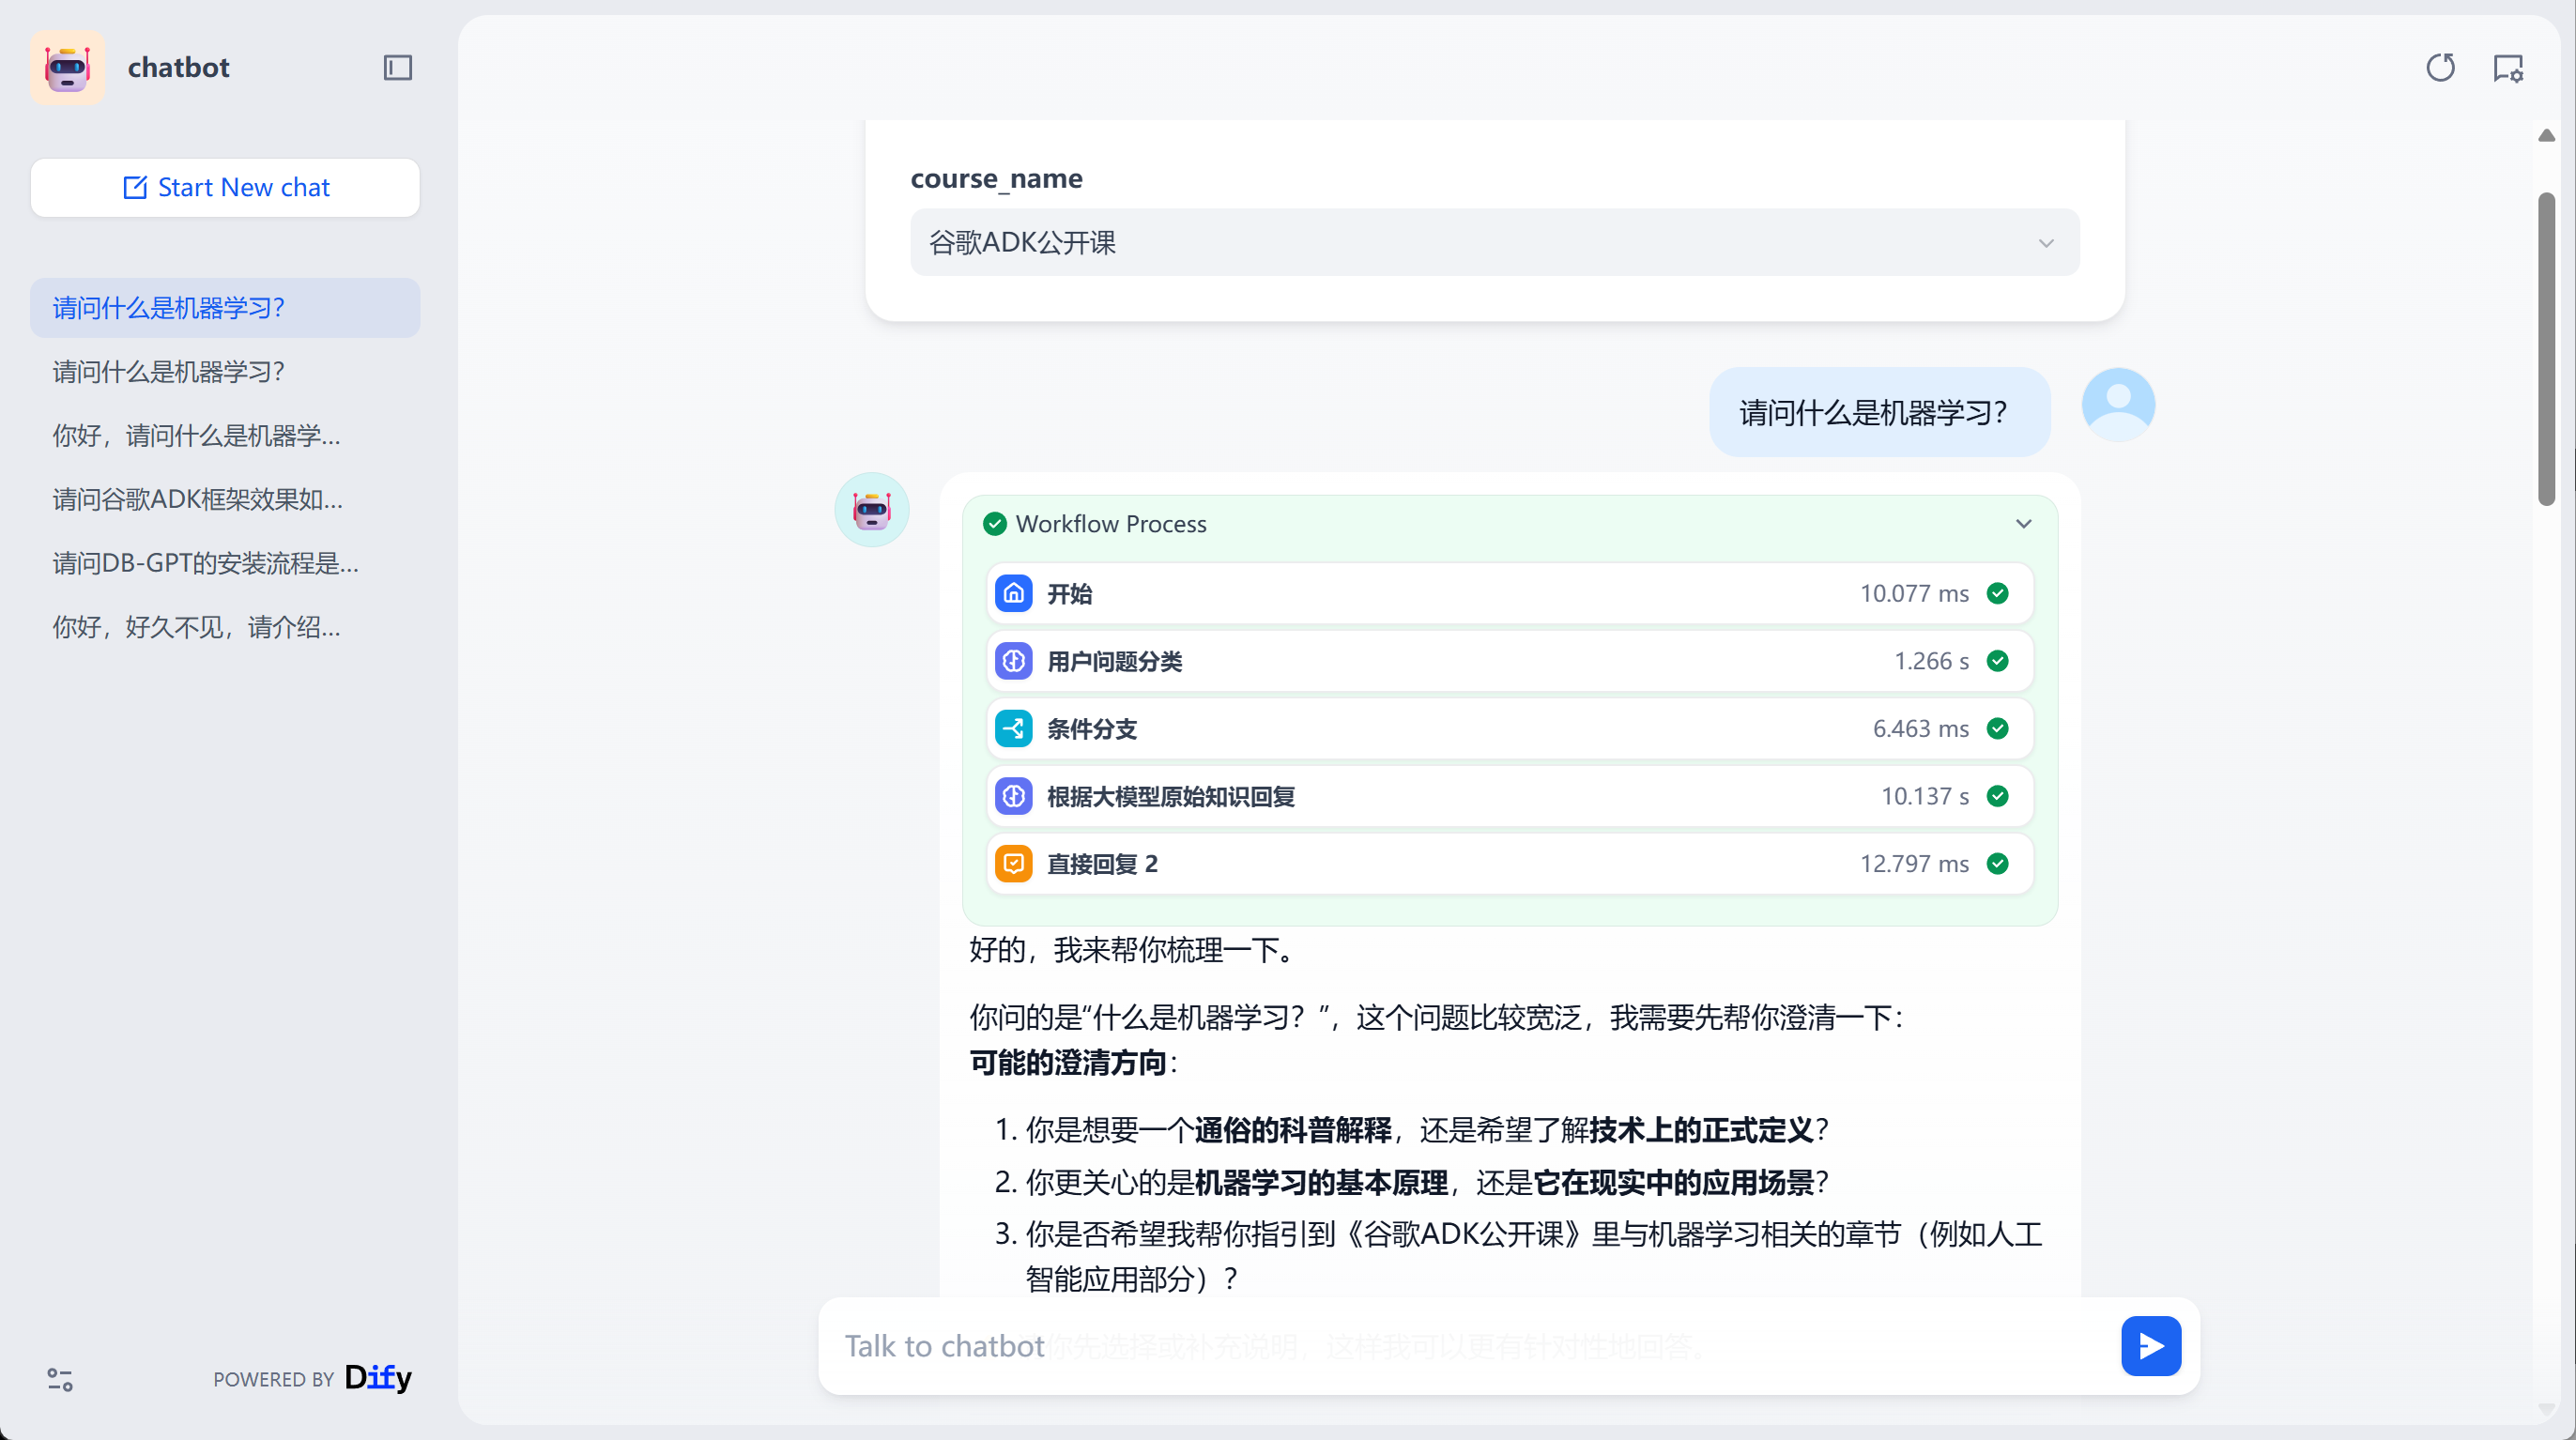The image size is (2576, 1440).
Task: Expand the 根据大模型原始知识回复 step row
Action: (x=1509, y=796)
